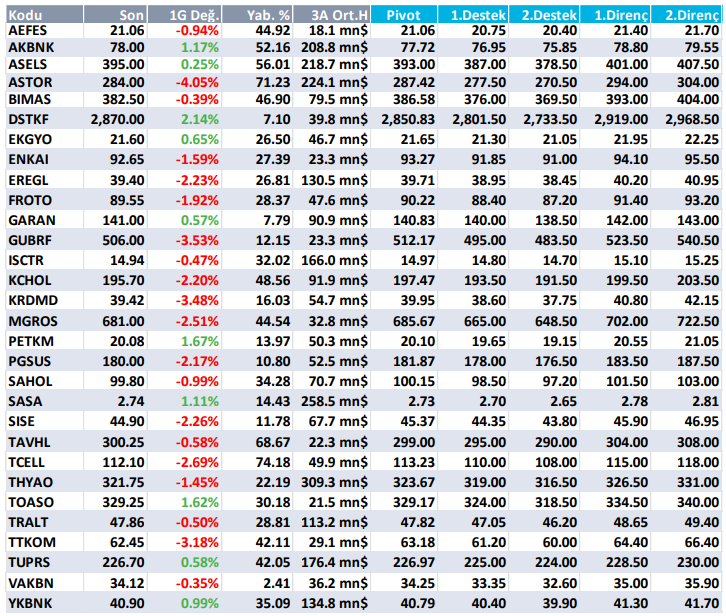This screenshot has width=726, height=616.
Task: Select the ISCTR ticker cell
Action: point(44,260)
